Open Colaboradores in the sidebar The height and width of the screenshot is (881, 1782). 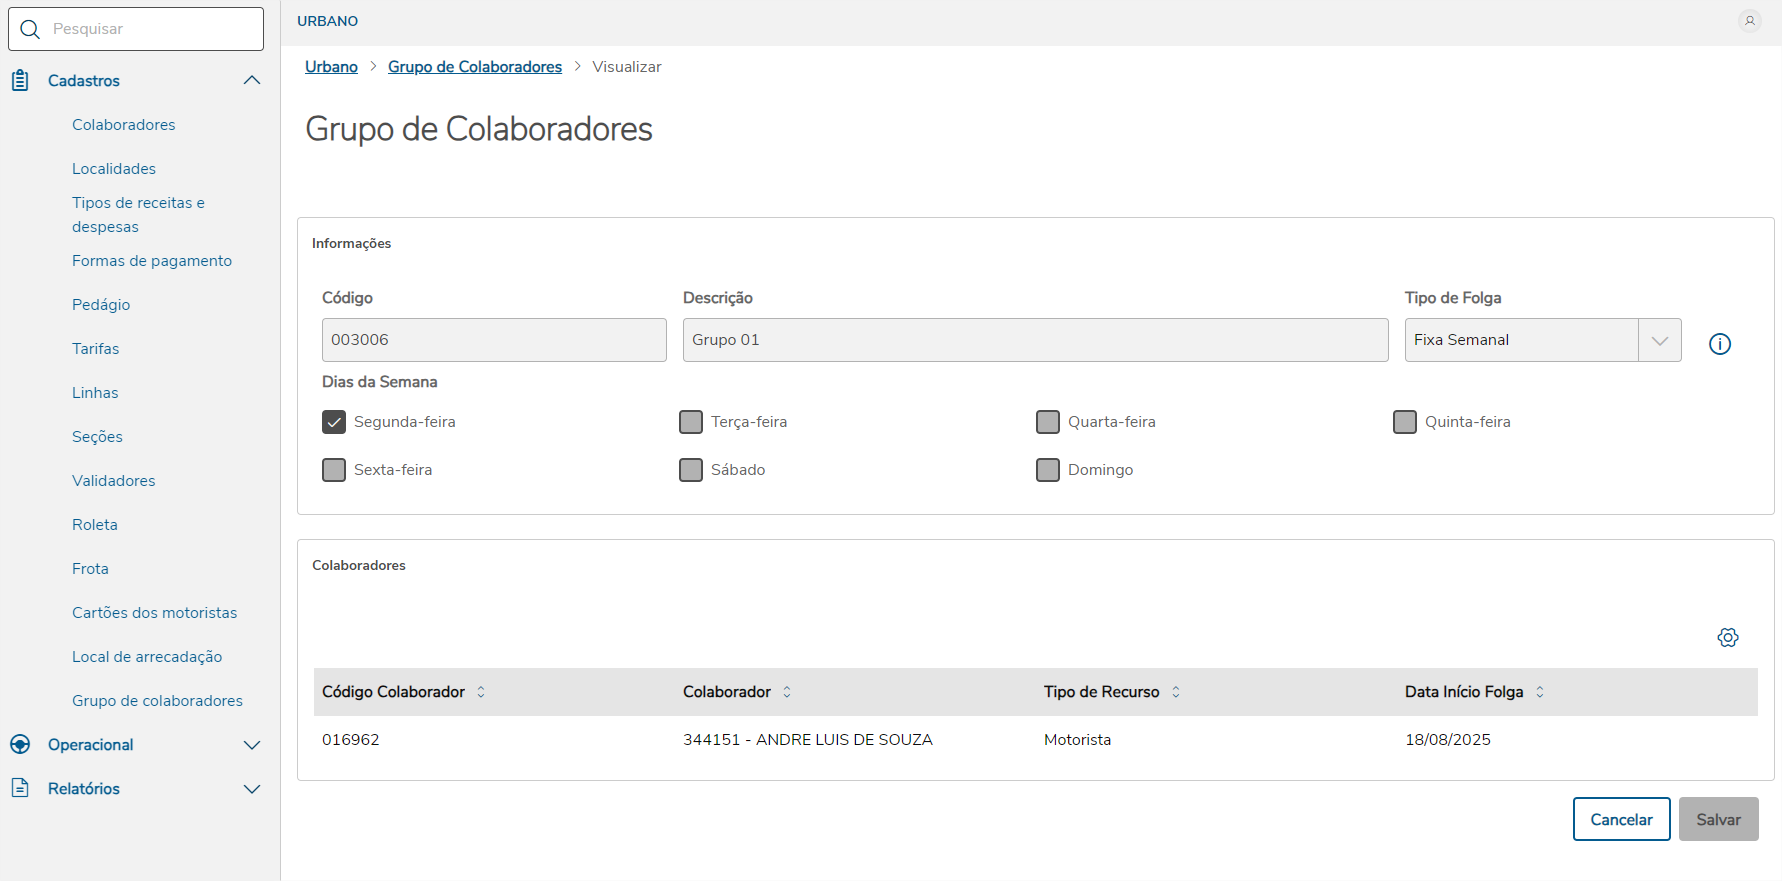(x=124, y=125)
